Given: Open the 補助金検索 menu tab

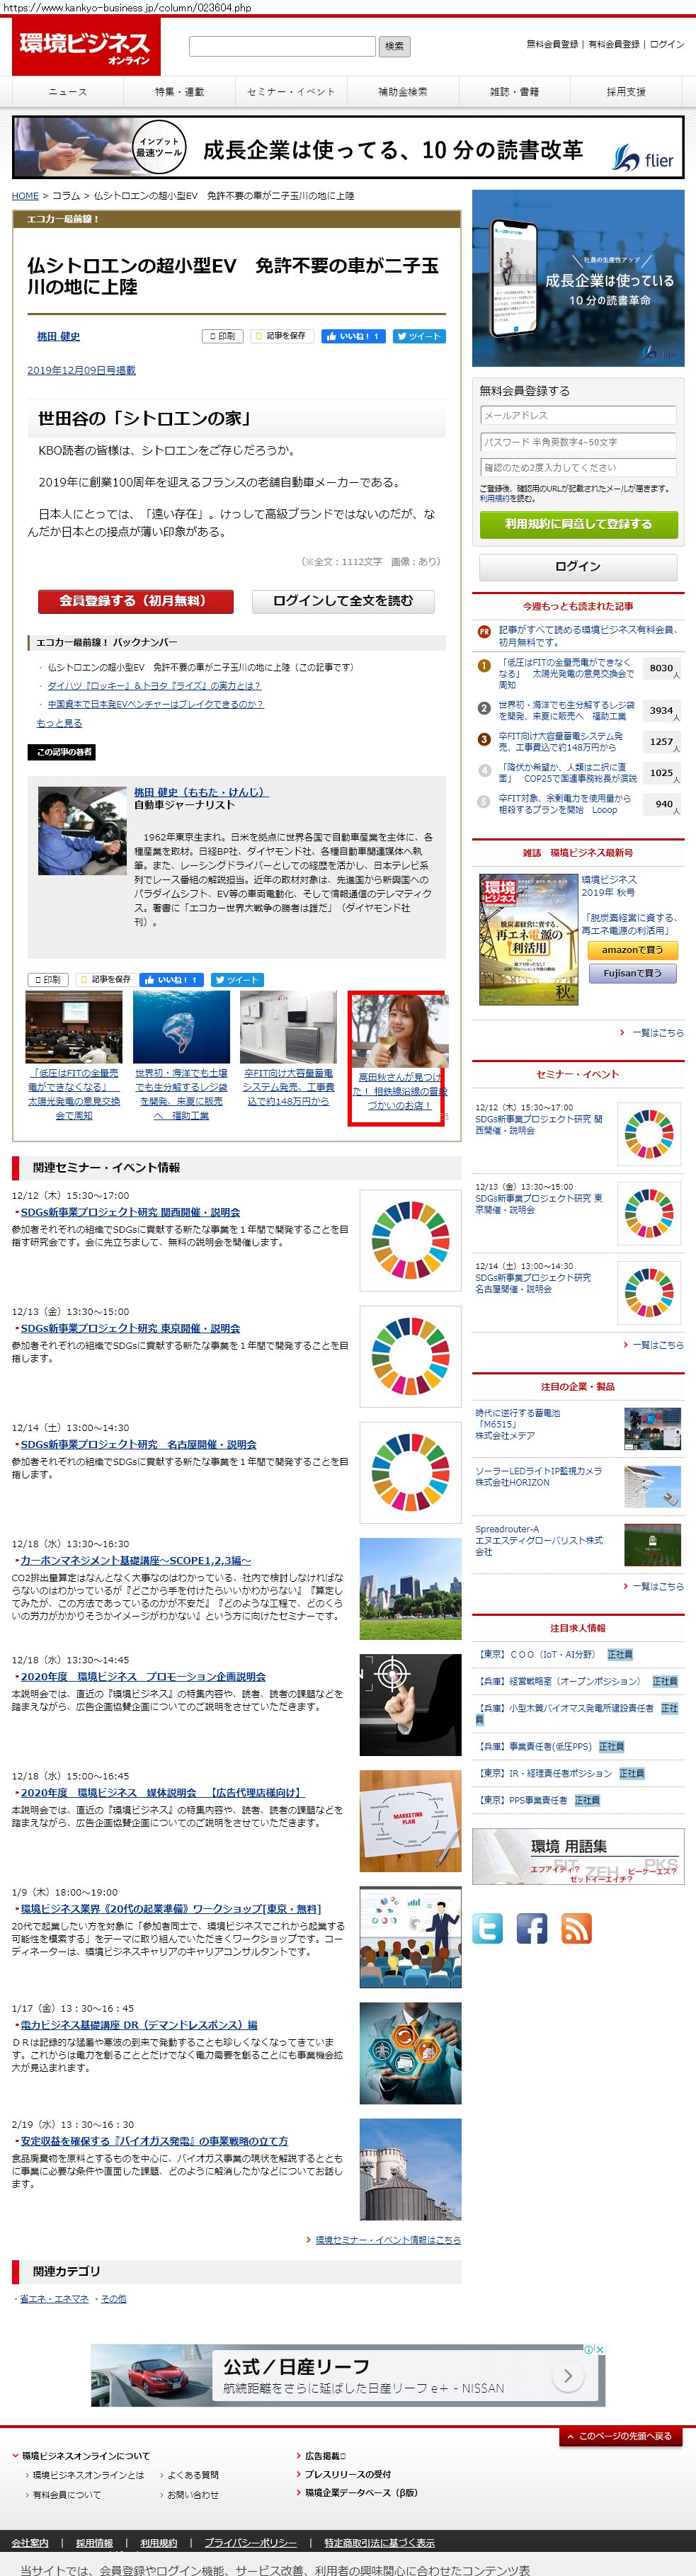Looking at the screenshot, I should click(x=402, y=92).
